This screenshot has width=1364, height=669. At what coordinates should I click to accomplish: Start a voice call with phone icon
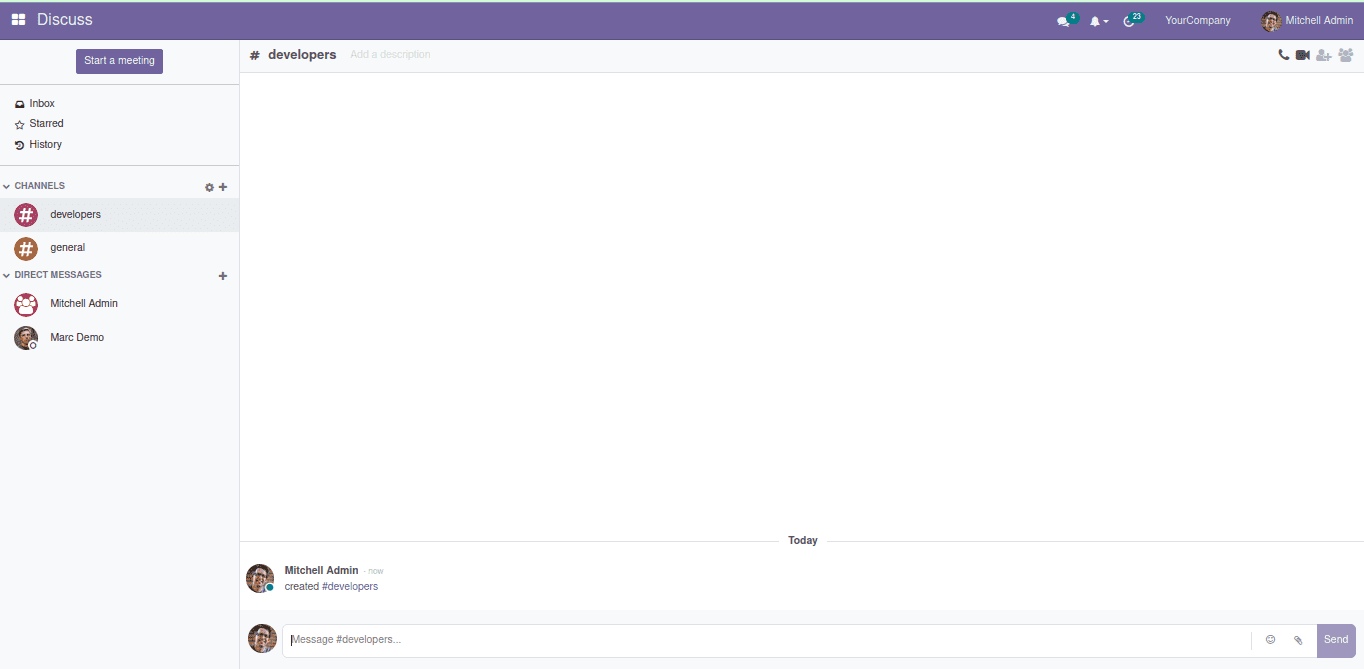pyautogui.click(x=1283, y=55)
